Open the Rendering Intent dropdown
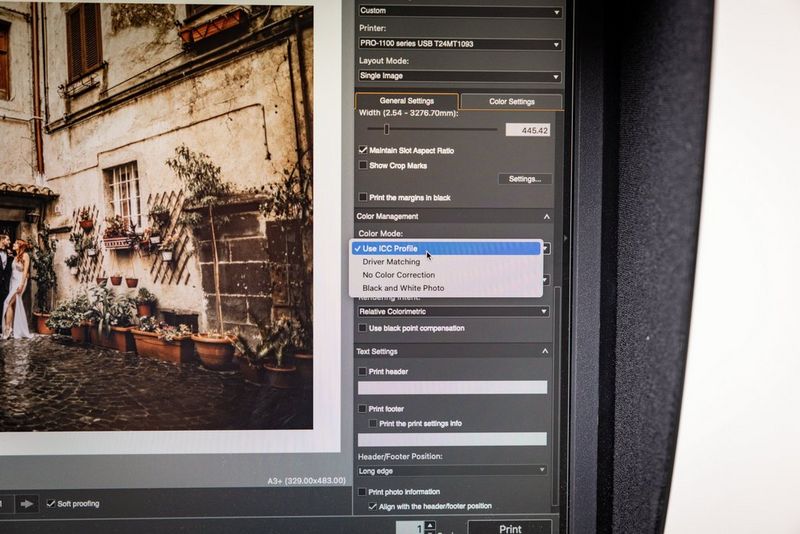 tap(453, 311)
